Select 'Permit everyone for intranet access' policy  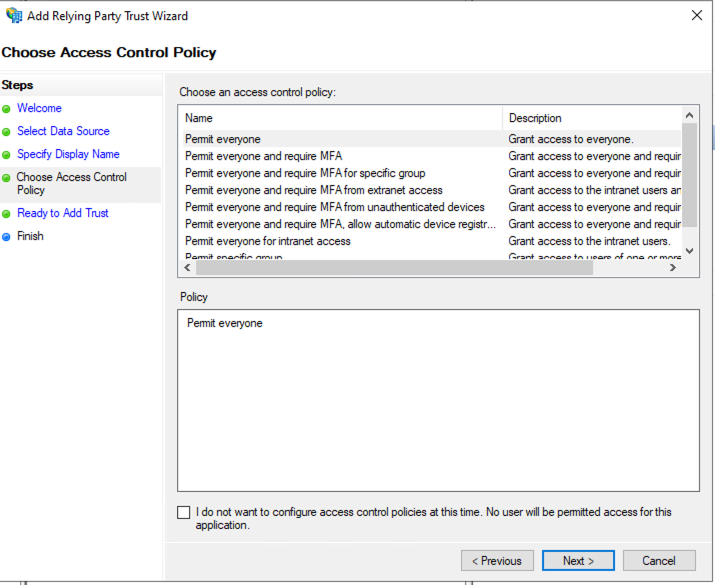(431, 241)
